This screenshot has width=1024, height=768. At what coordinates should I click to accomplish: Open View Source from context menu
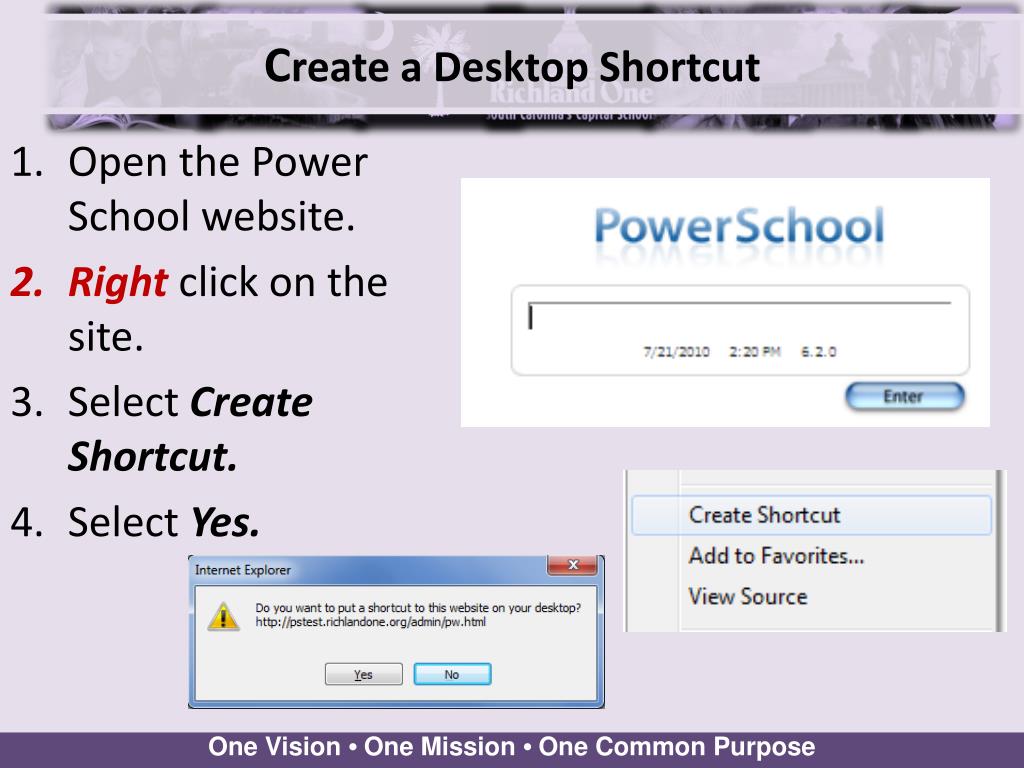click(x=748, y=596)
